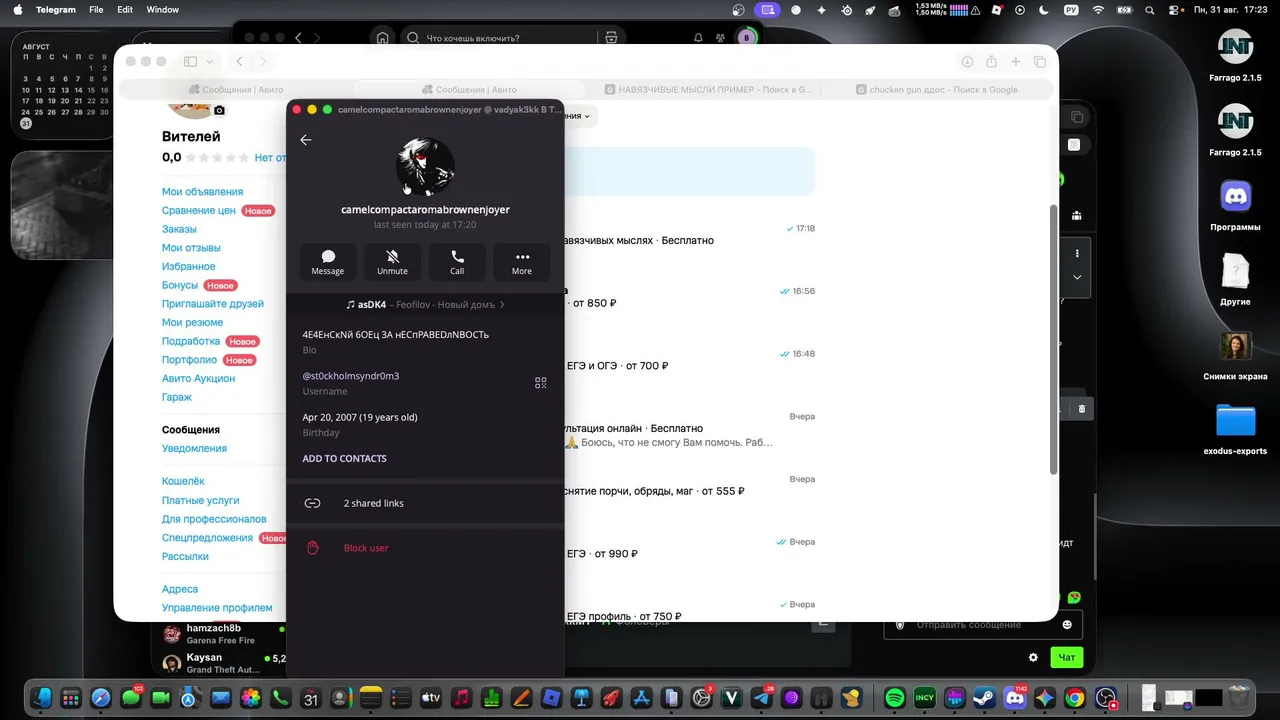Open settings gear next to Чат button
Screen dimensions: 1280x720
[x=1033, y=658]
